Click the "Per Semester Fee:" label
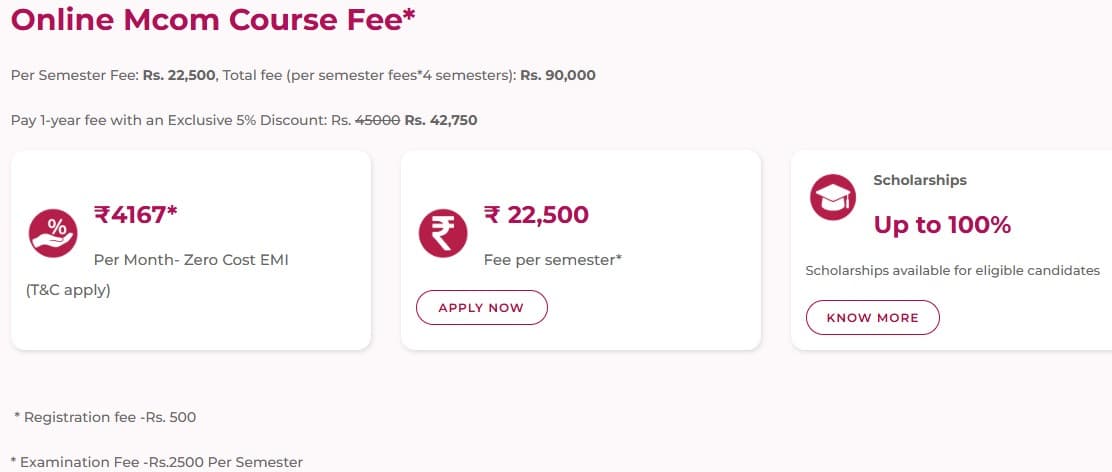 click(75, 75)
